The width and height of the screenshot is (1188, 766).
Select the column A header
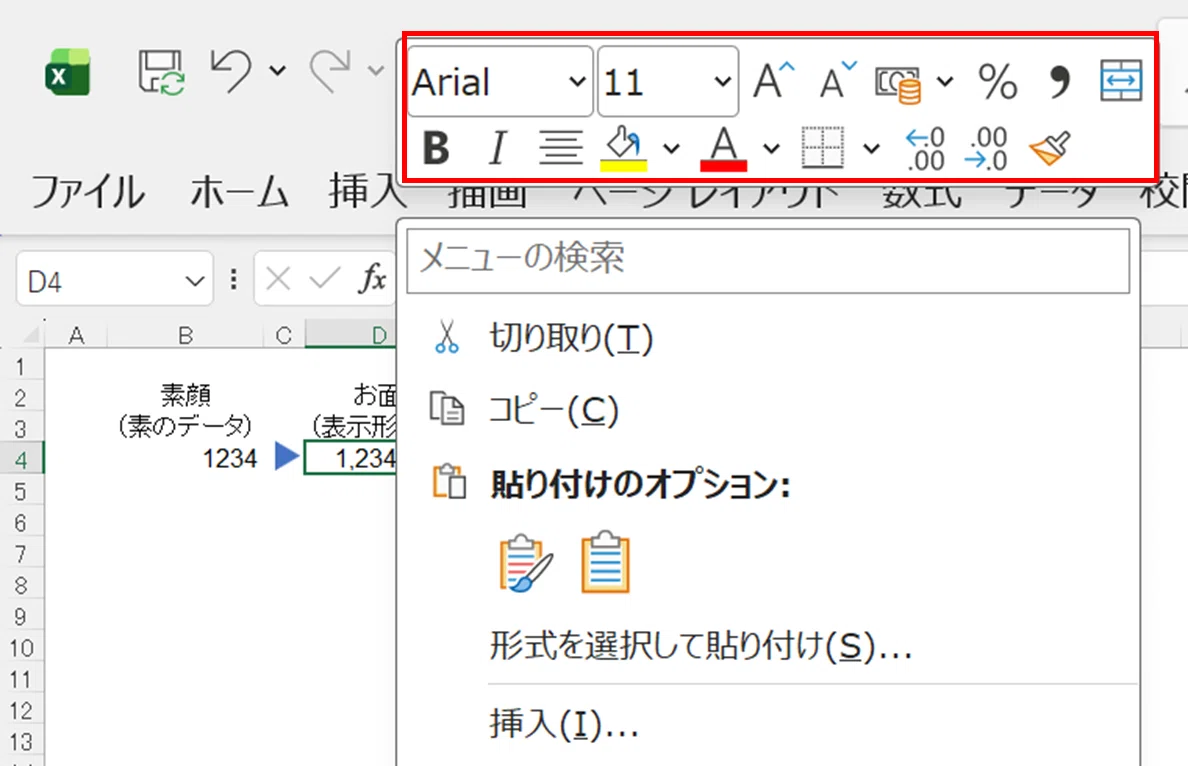tap(77, 335)
